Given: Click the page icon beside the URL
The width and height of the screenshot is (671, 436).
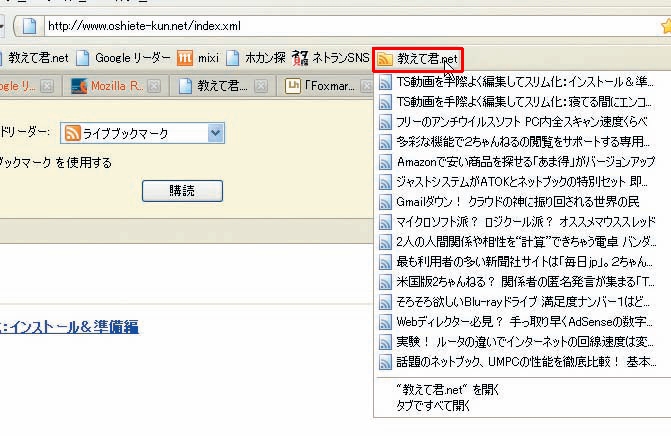Looking at the screenshot, I should [x=29, y=26].
